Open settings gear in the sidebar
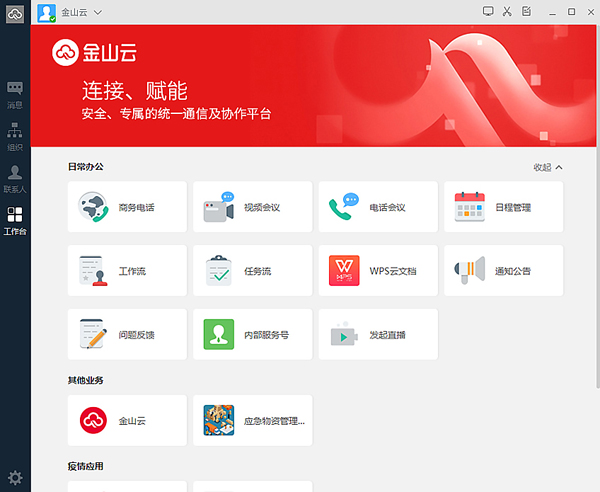This screenshot has width=600, height=492. (x=15, y=477)
